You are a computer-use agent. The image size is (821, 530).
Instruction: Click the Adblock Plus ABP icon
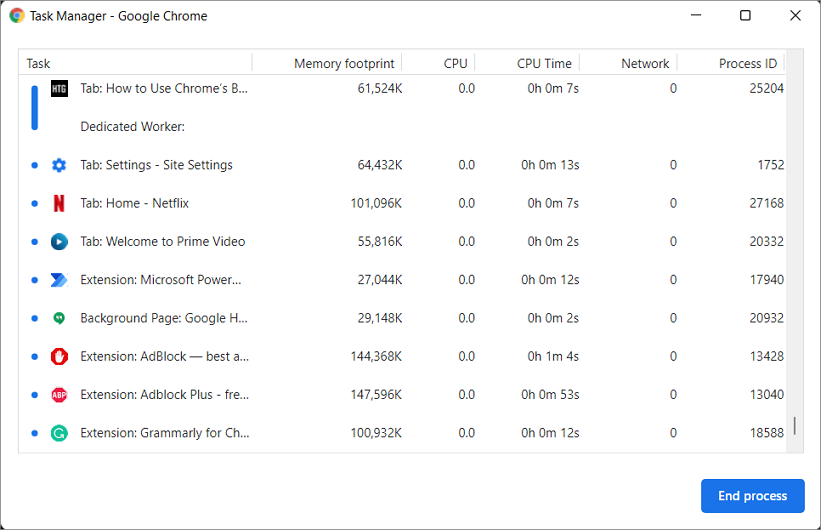[x=59, y=395]
